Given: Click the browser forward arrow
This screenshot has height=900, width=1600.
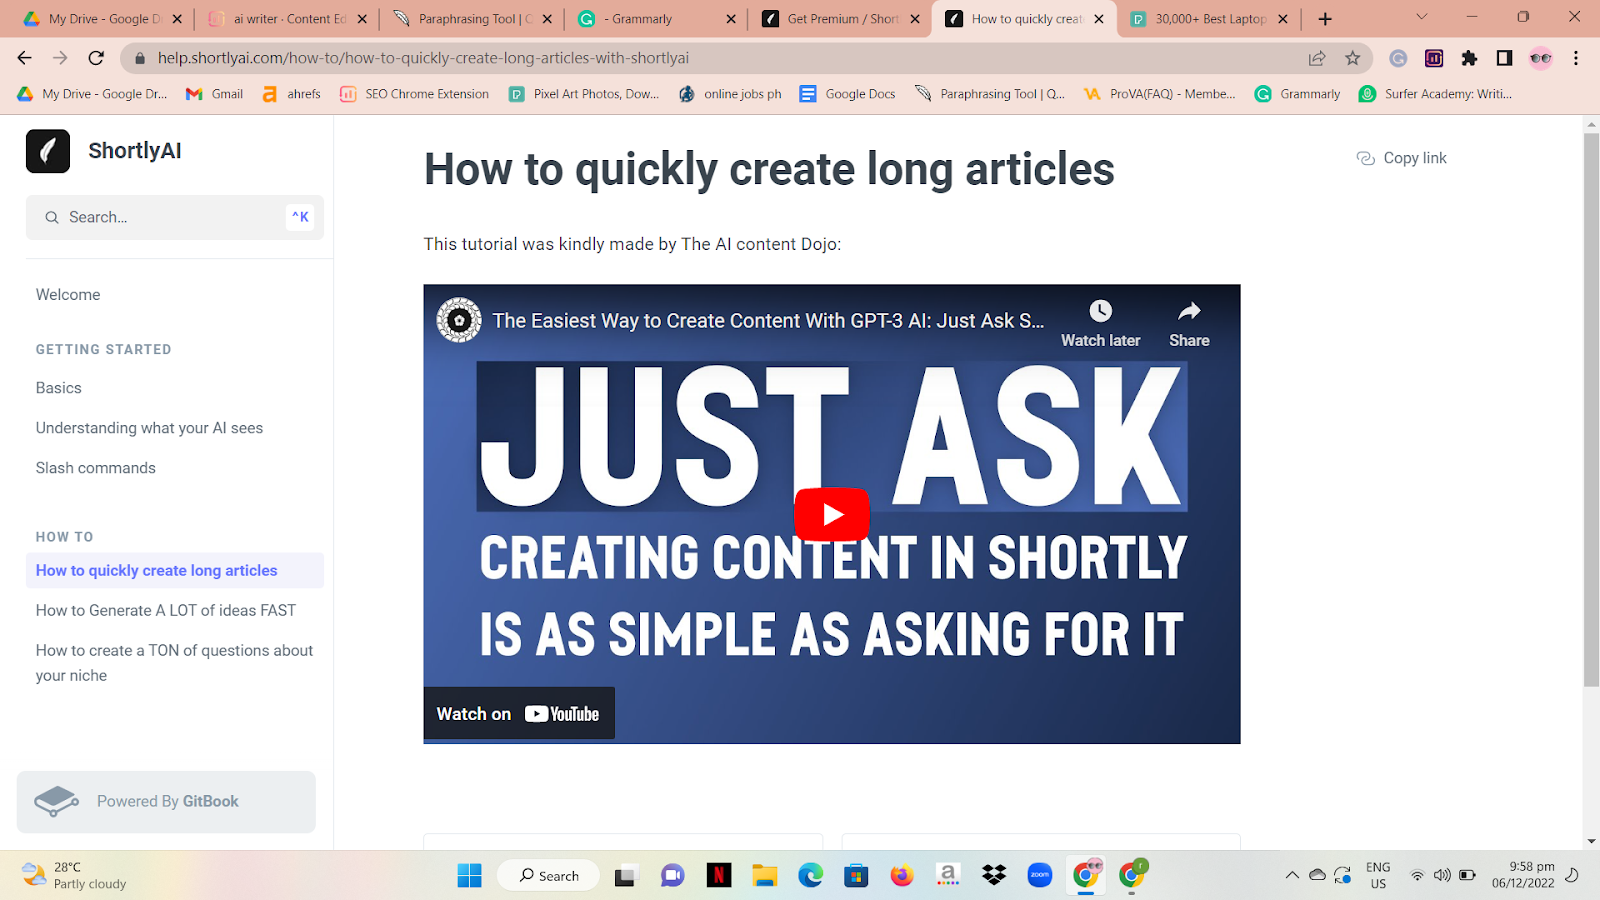Looking at the screenshot, I should [60, 58].
